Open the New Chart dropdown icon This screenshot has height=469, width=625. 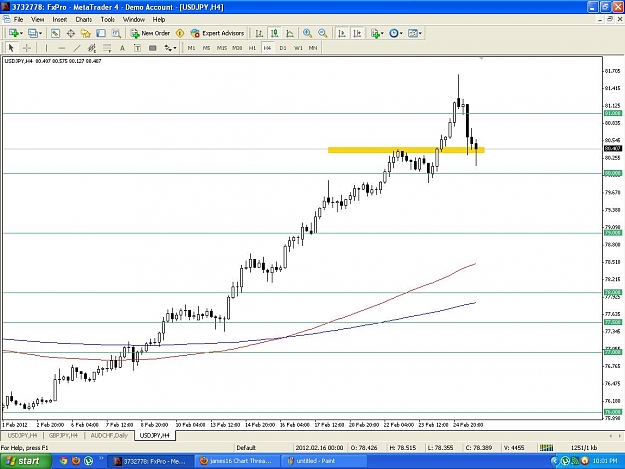coord(15,33)
